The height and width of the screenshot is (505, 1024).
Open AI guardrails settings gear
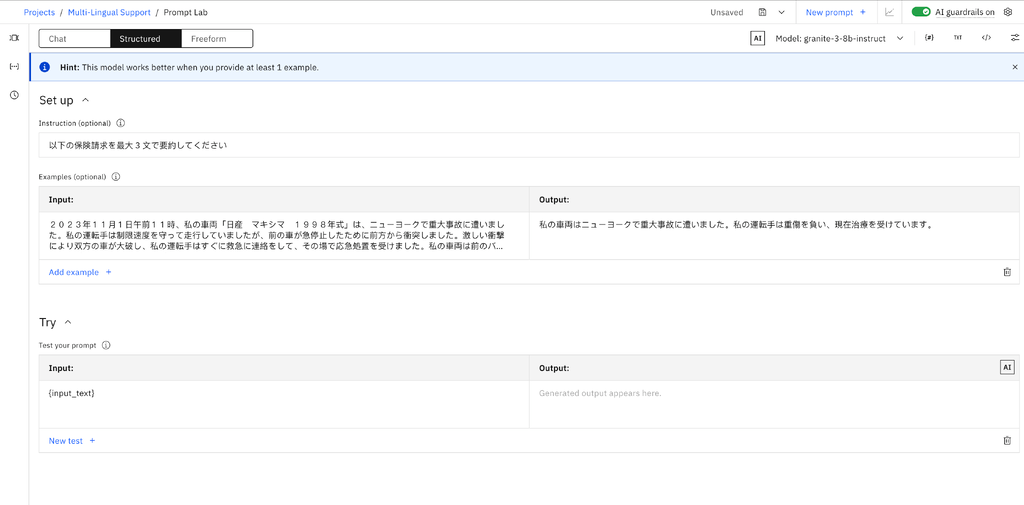coord(1007,12)
